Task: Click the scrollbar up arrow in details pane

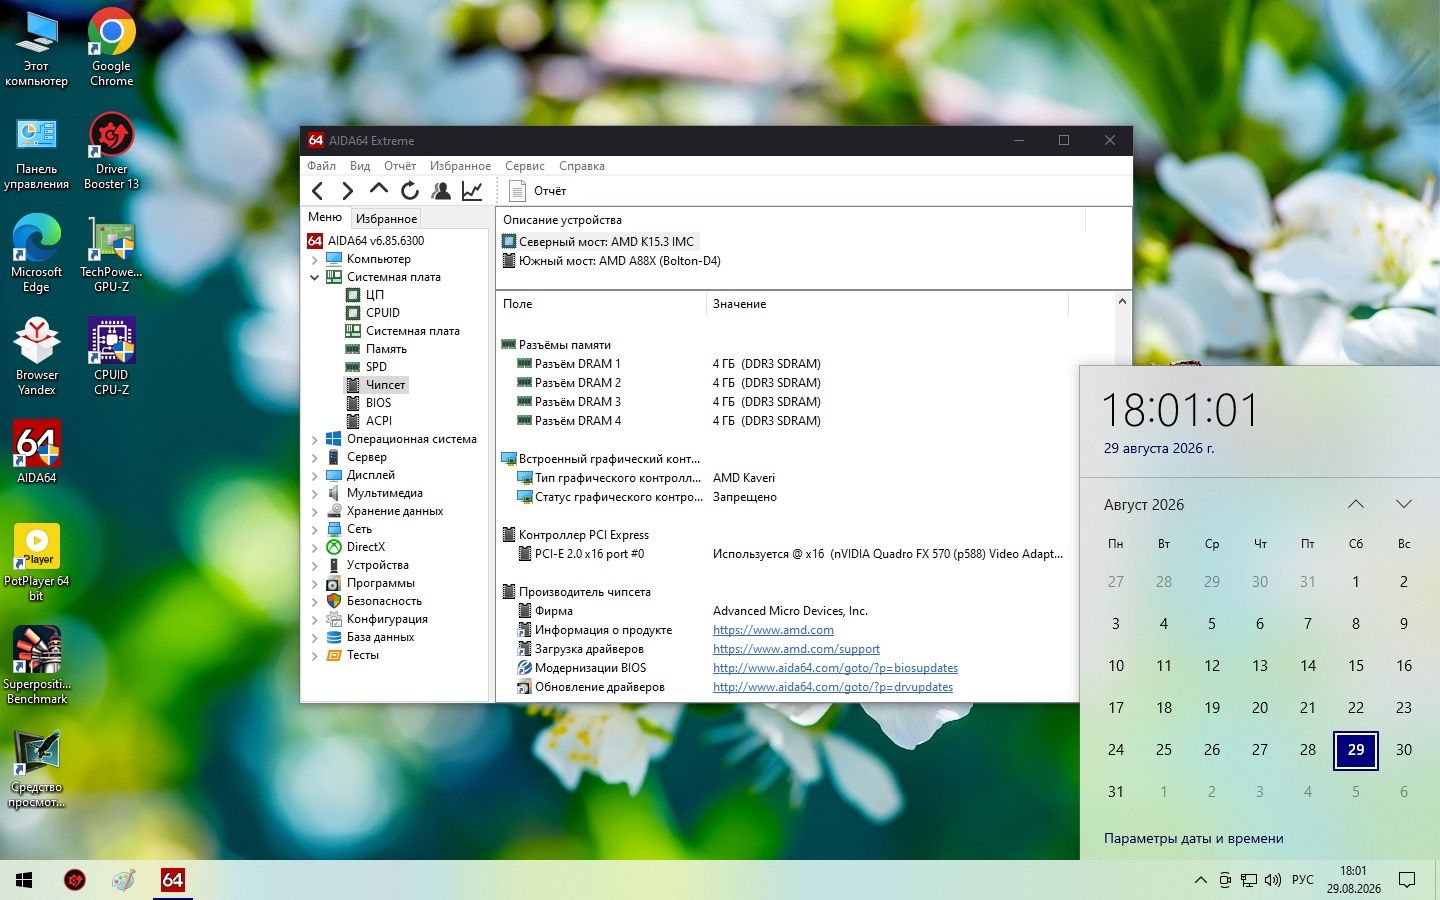Action: pos(1122,302)
